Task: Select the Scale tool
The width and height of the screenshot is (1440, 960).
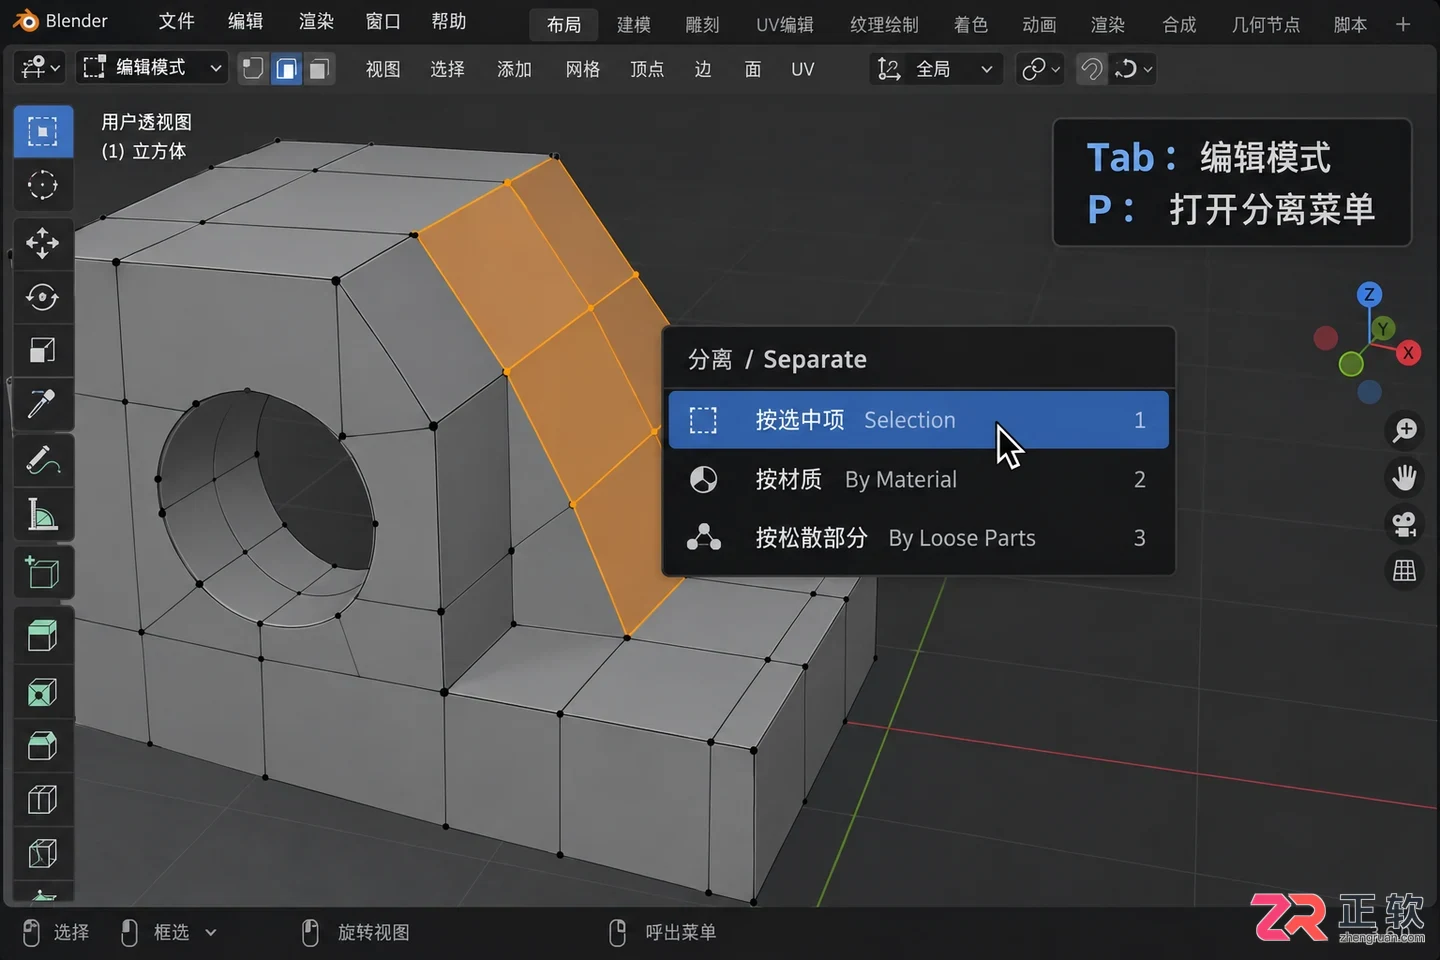Action: click(x=43, y=351)
